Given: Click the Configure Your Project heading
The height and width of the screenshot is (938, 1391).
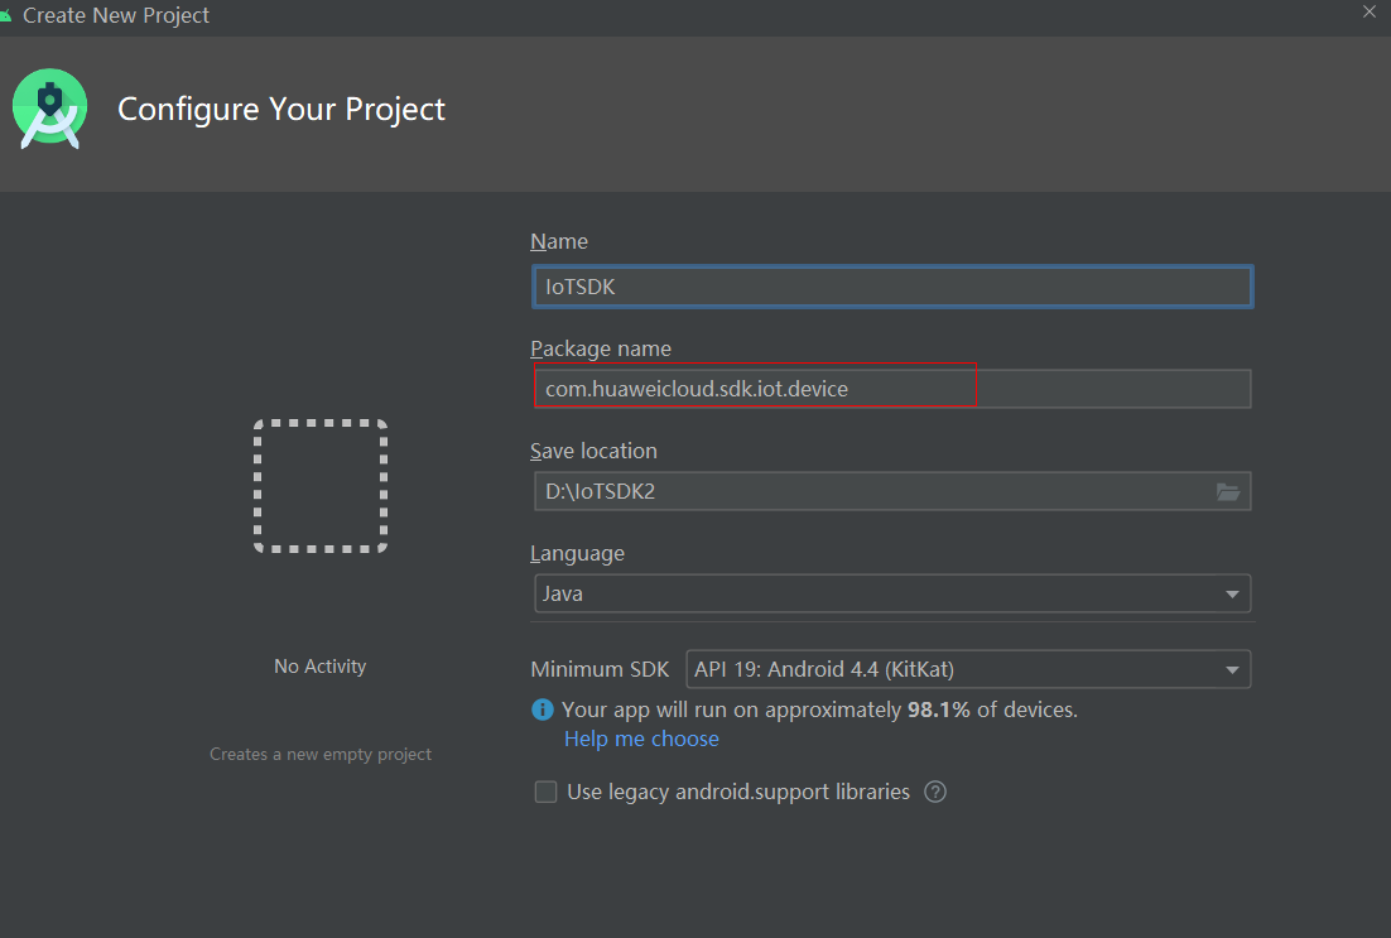Looking at the screenshot, I should tap(281, 108).
